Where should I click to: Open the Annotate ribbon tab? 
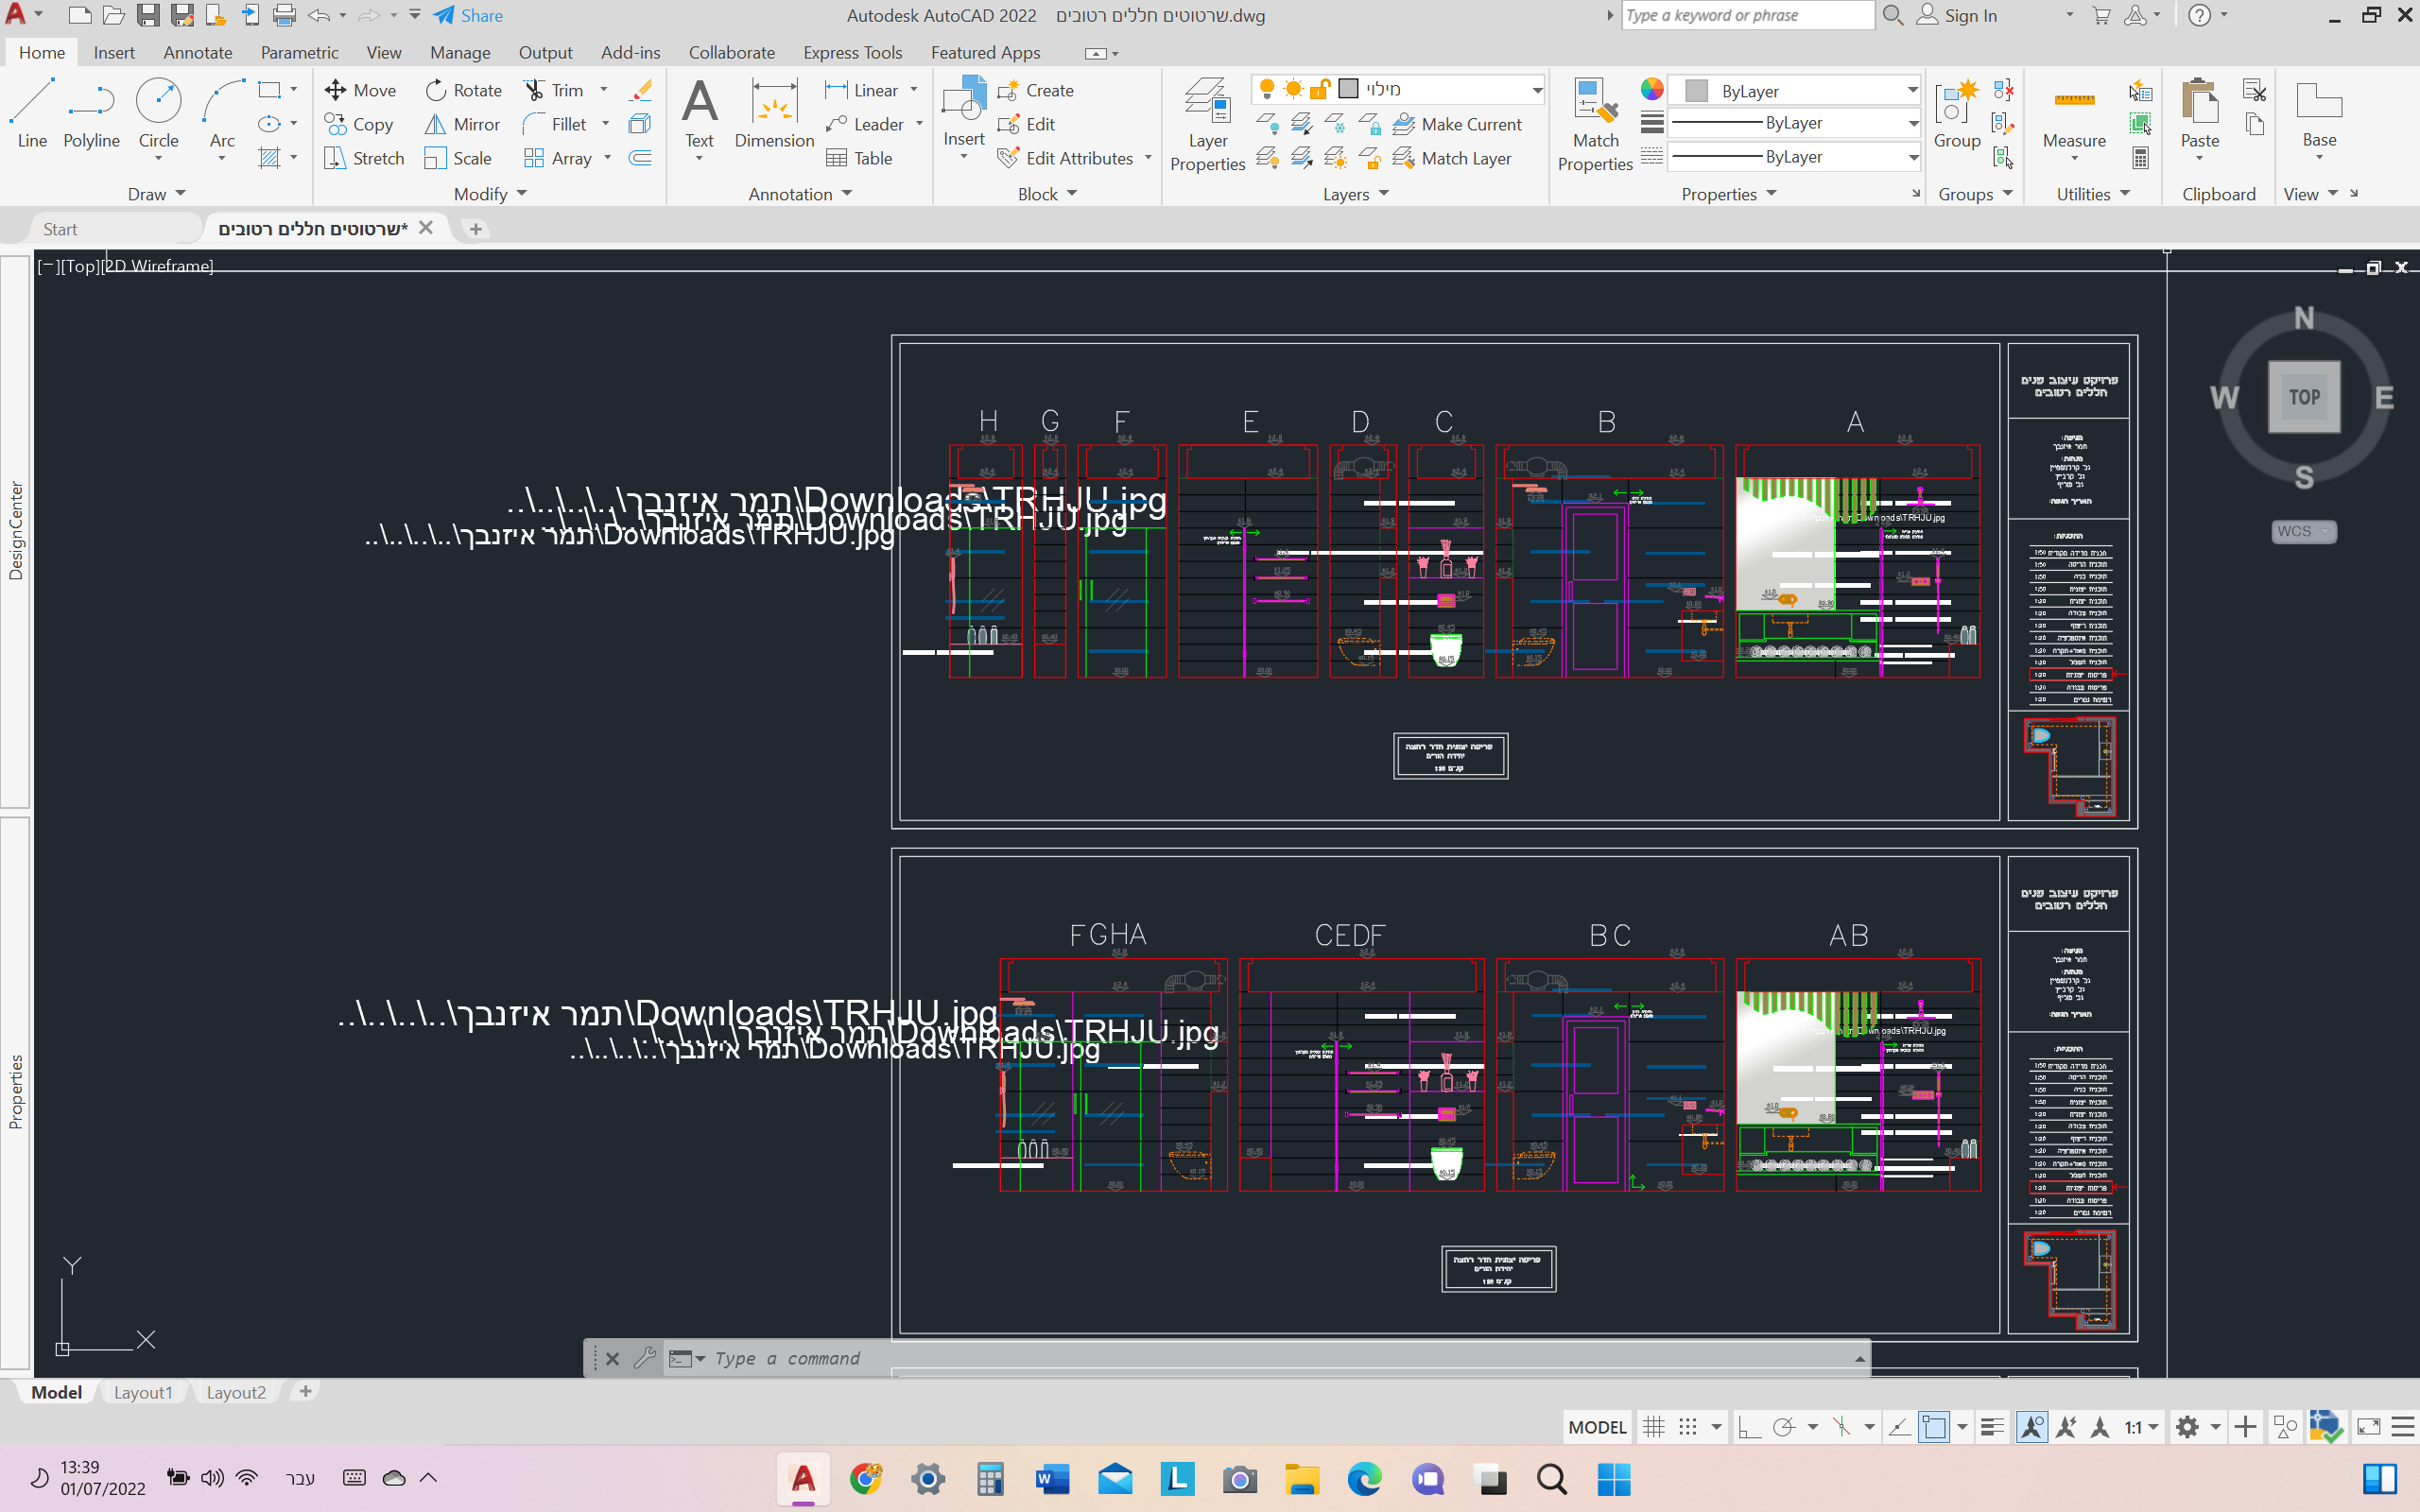pyautogui.click(x=197, y=53)
